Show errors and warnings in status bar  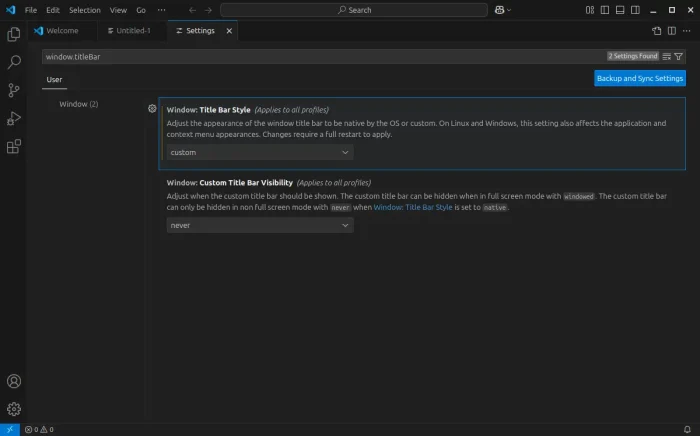[39, 429]
